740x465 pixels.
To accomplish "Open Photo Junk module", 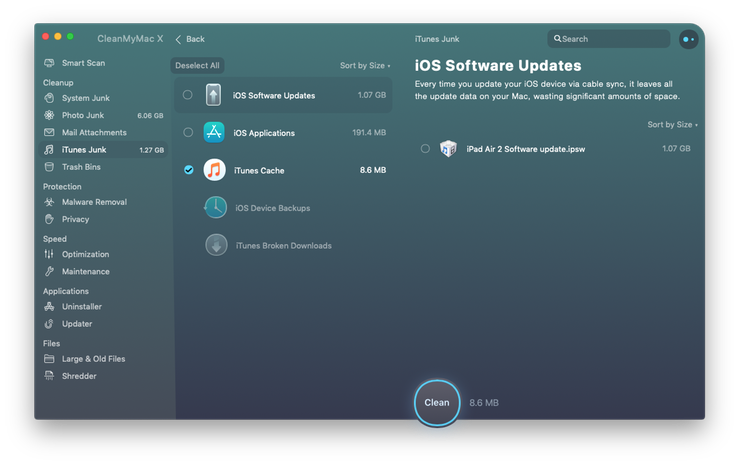I will point(83,115).
